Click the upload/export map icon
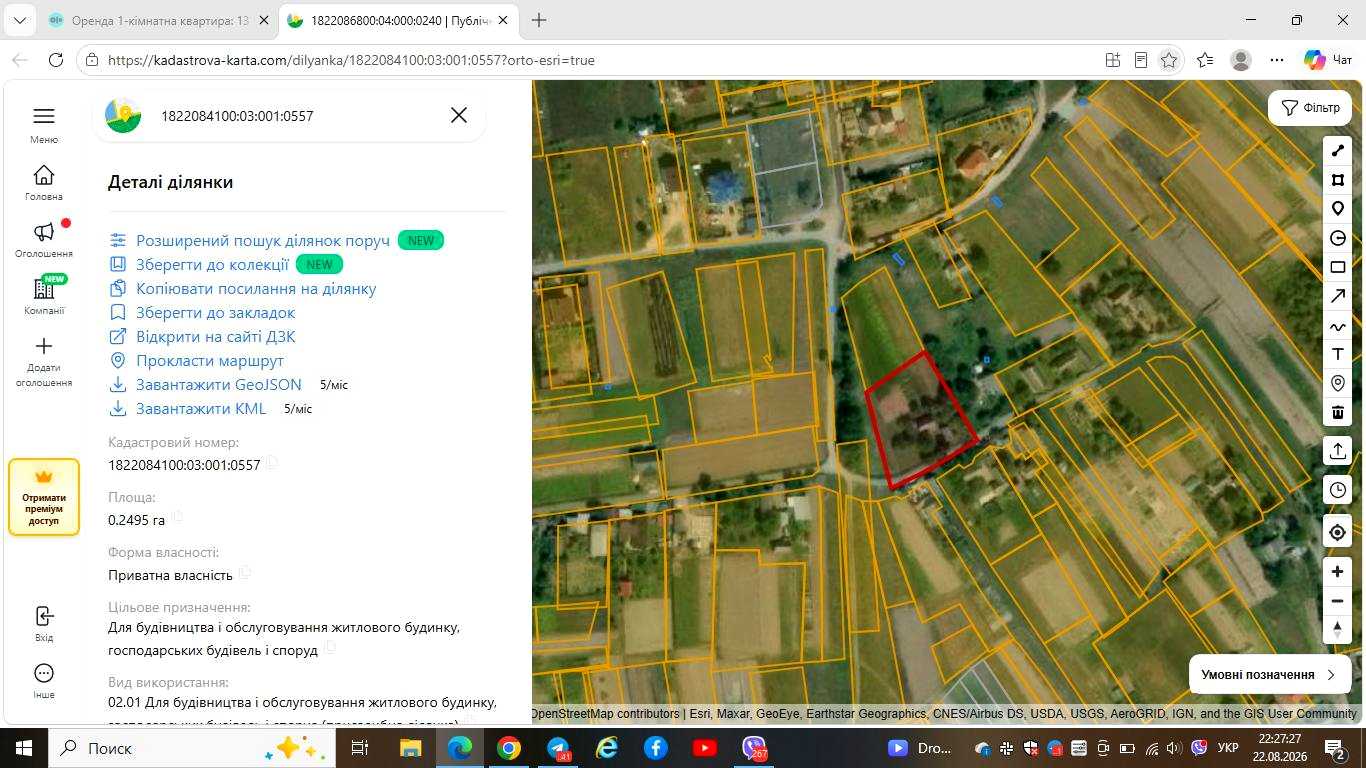The width and height of the screenshot is (1366, 768). coord(1338,451)
